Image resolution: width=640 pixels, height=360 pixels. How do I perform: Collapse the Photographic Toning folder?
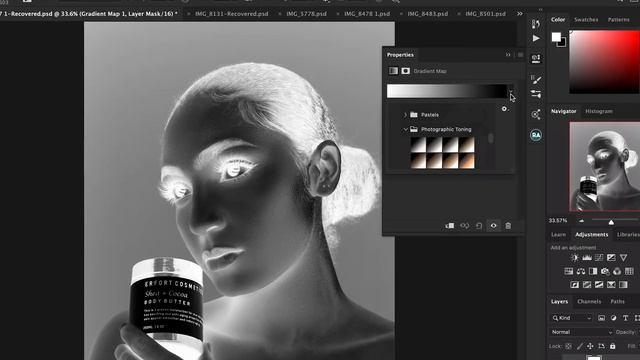(405, 129)
